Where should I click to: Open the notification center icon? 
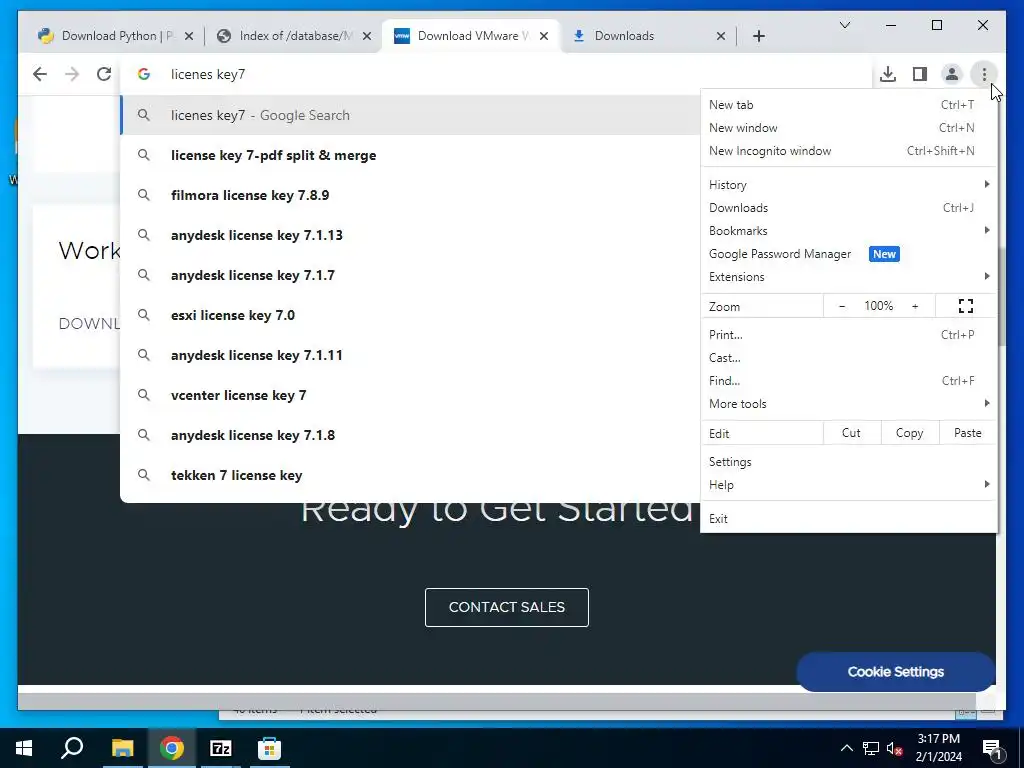coord(992,749)
